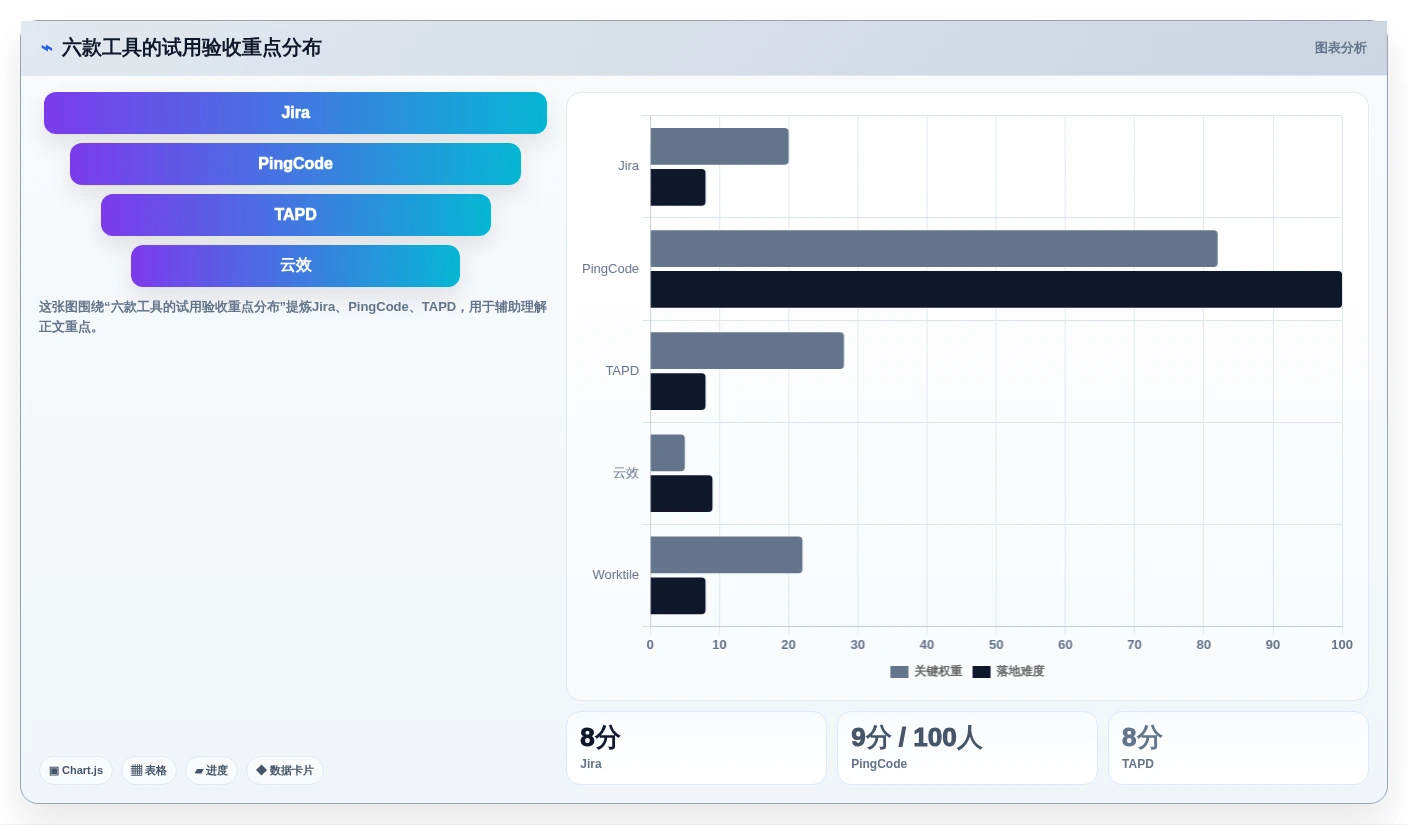Screen dimensions: 1408x825
Task: Click Worktile's dark 落地难度 bar in the chart
Action: click(678, 596)
